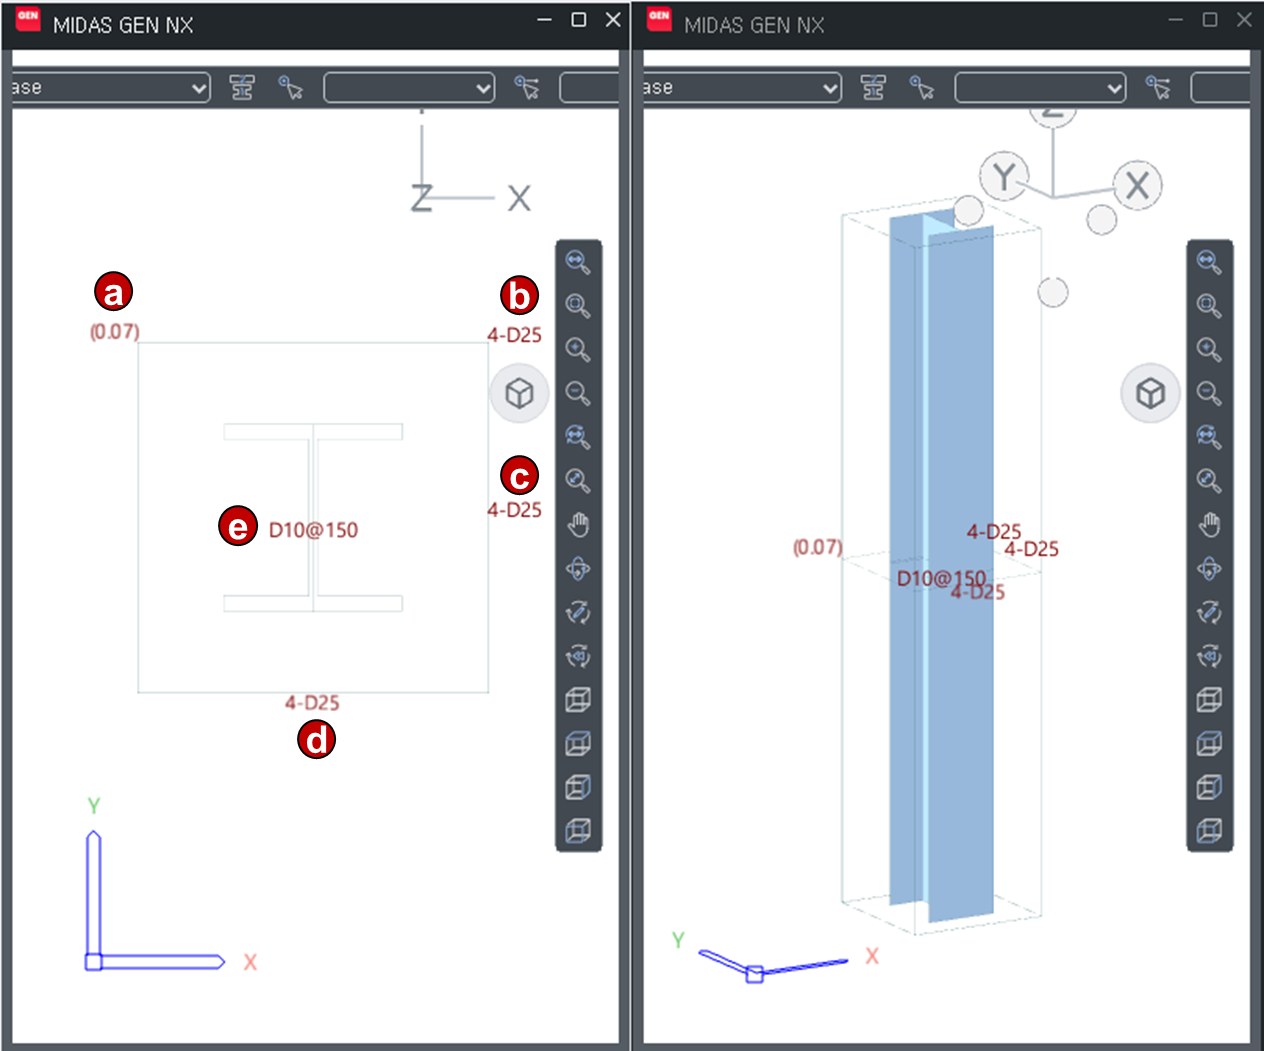
Task: Click the section property selection icon
Action: pos(243,87)
